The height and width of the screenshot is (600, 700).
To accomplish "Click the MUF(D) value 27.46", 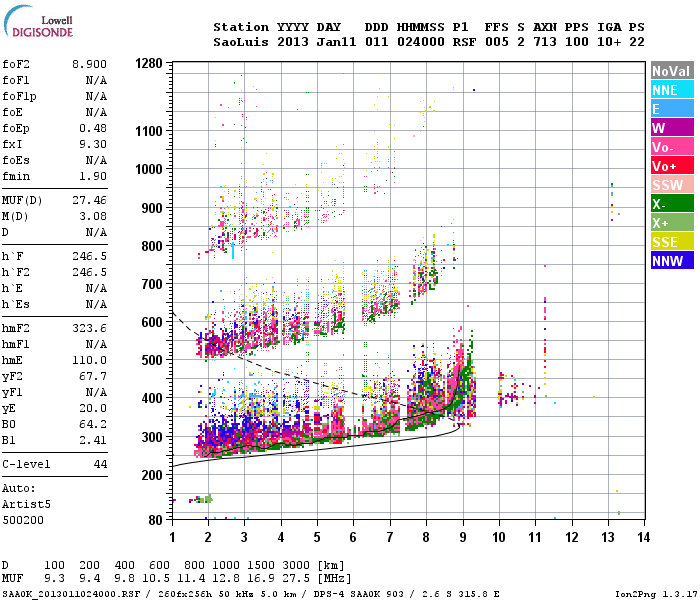I will click(x=89, y=200).
